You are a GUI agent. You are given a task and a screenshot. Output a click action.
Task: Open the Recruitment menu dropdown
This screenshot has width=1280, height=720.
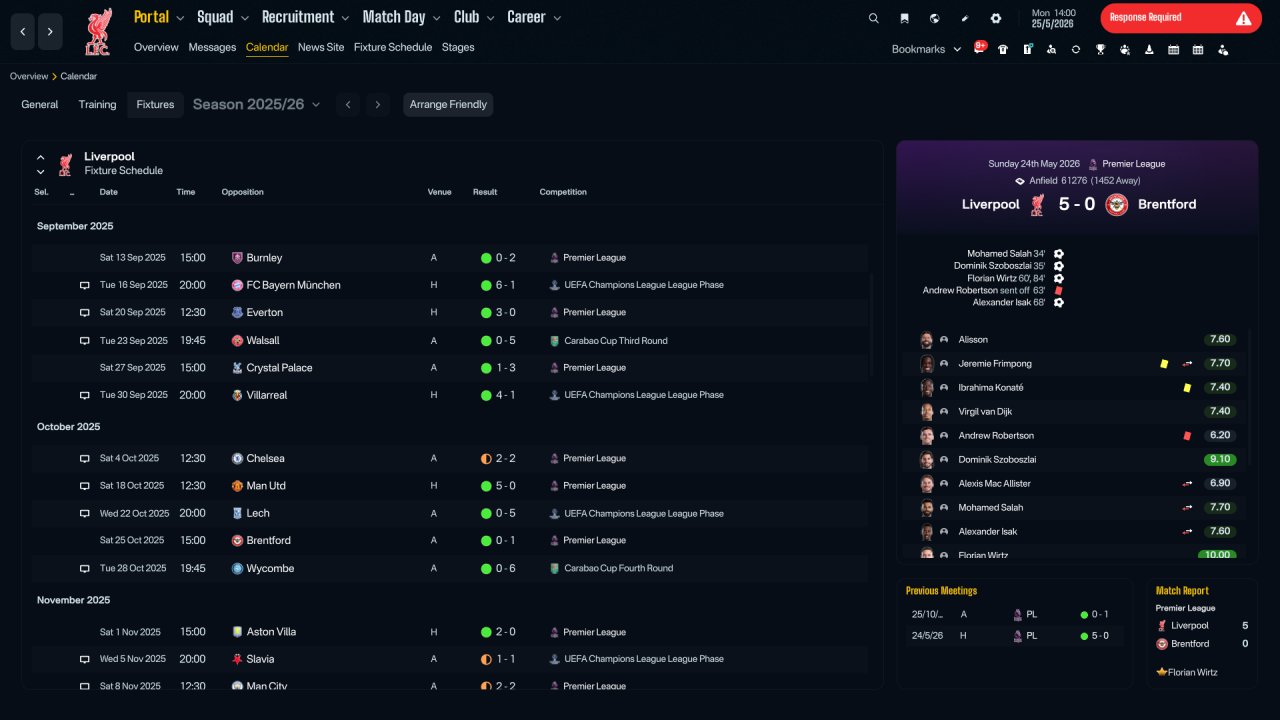345,18
